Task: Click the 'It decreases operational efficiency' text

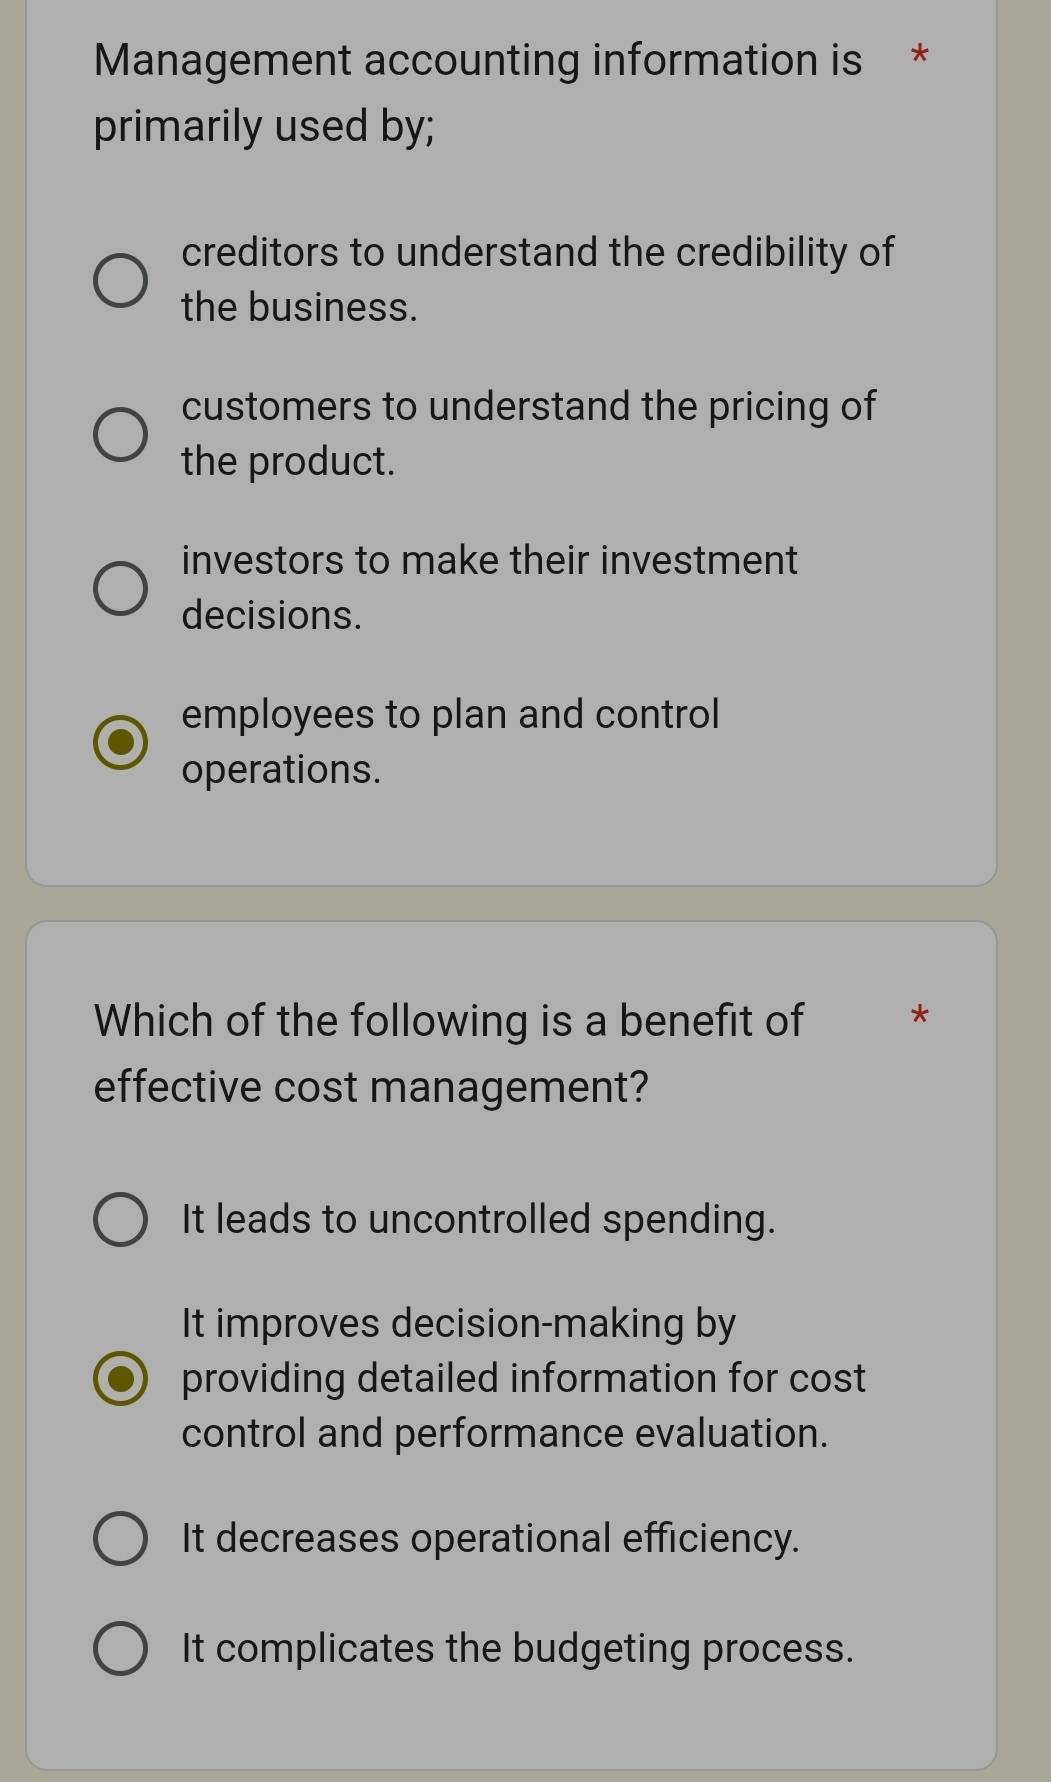Action: pyautogui.click(x=490, y=1538)
